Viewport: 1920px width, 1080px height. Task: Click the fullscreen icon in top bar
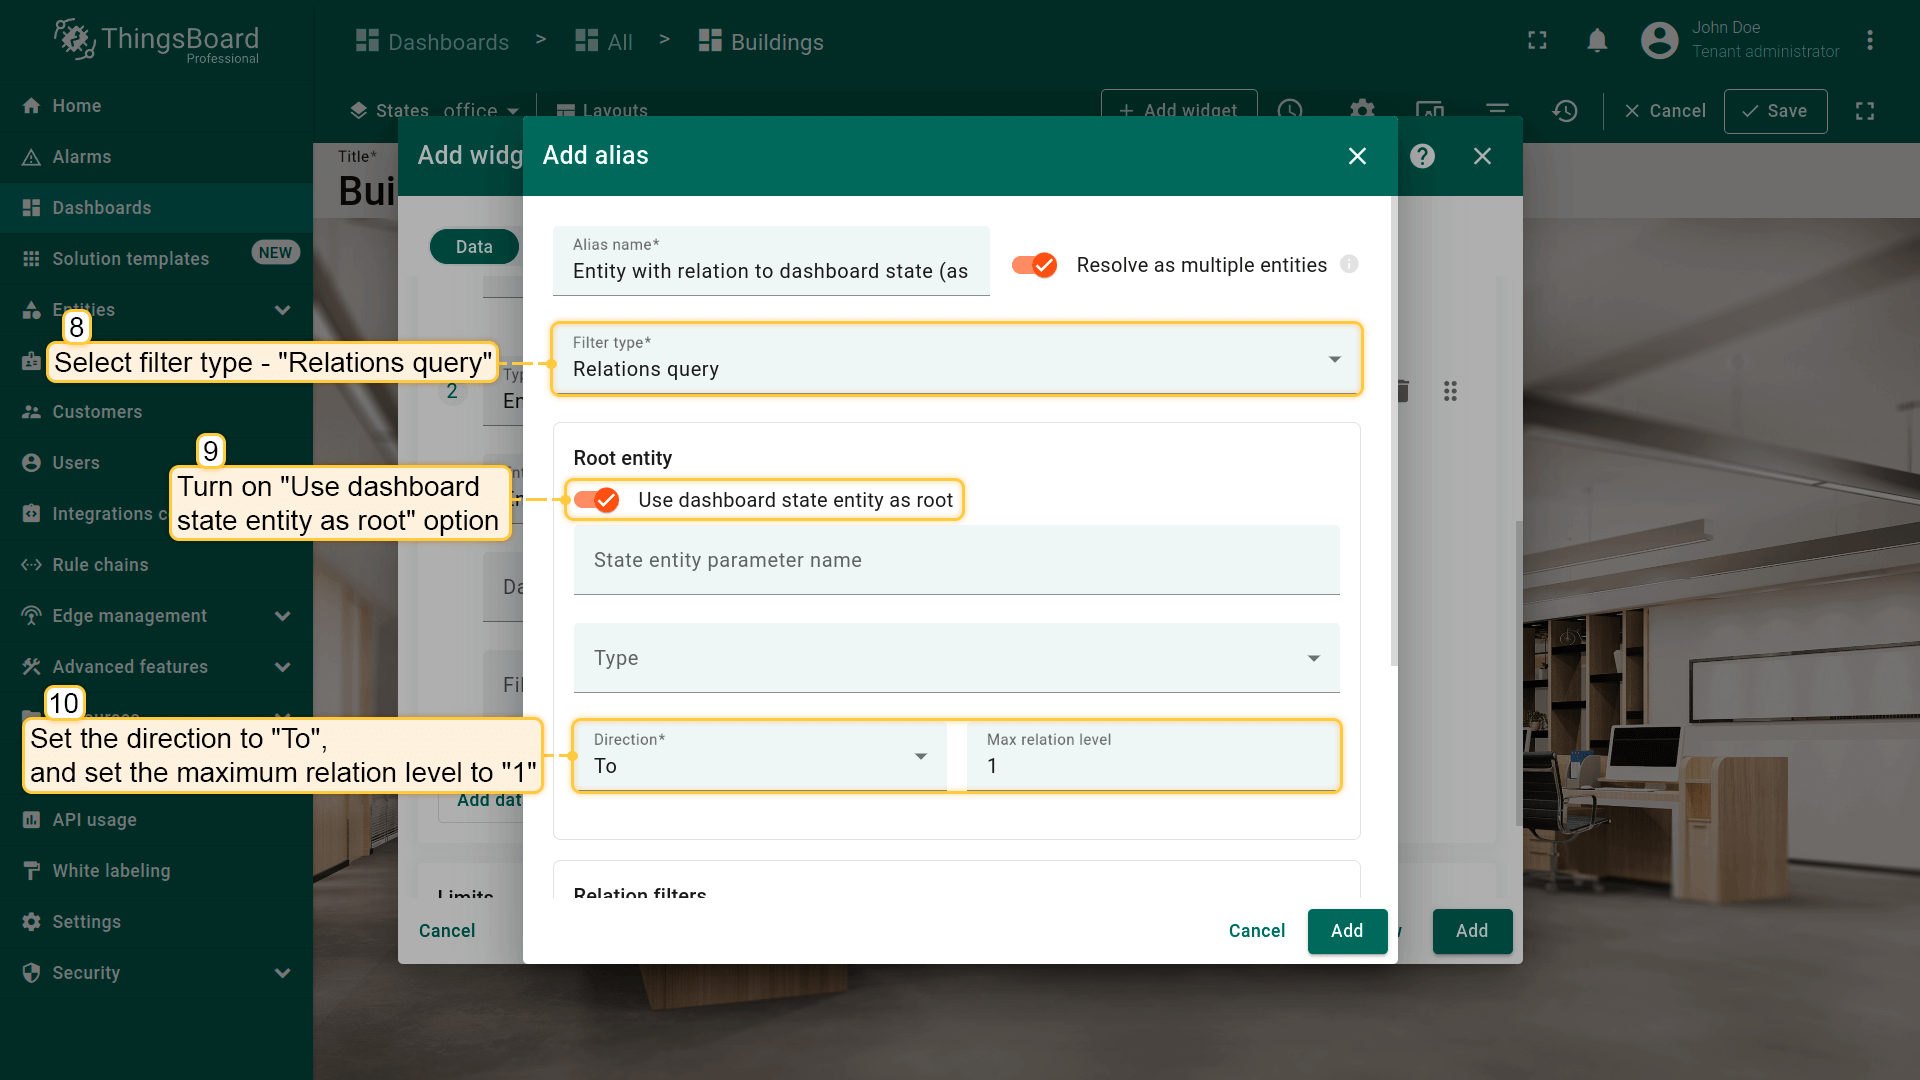coord(1537,41)
